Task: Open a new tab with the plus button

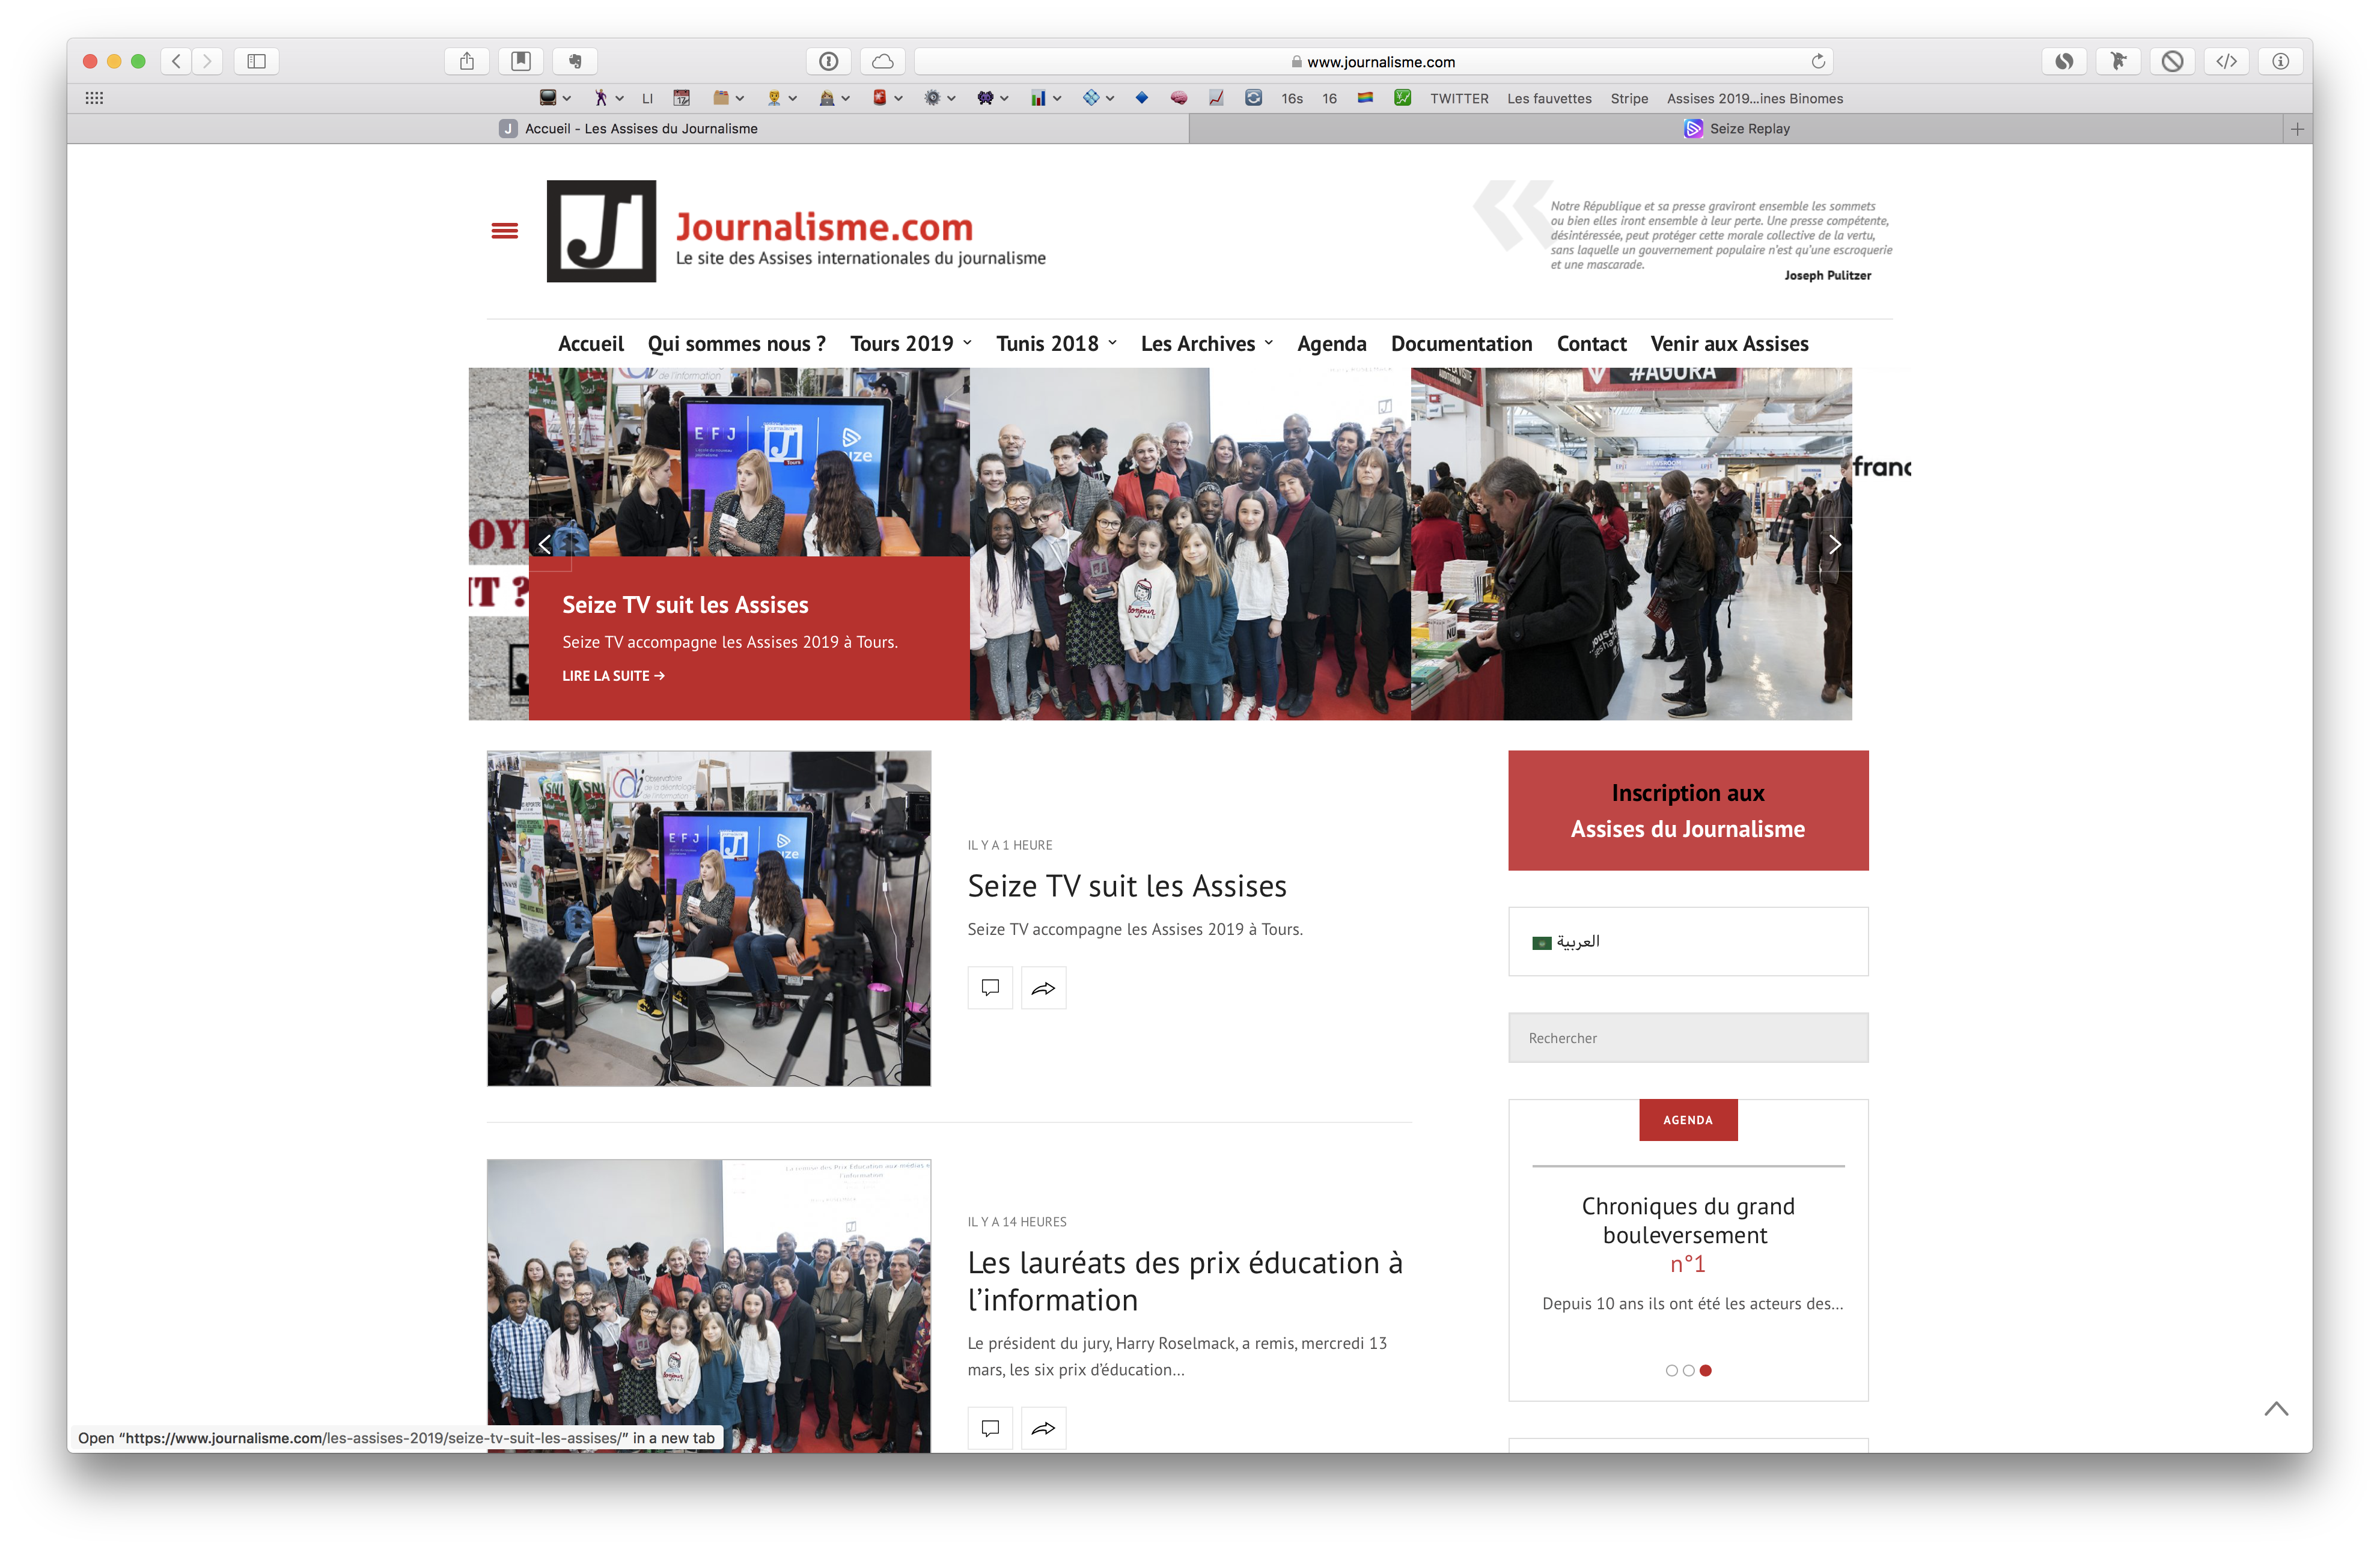Action: (2297, 129)
